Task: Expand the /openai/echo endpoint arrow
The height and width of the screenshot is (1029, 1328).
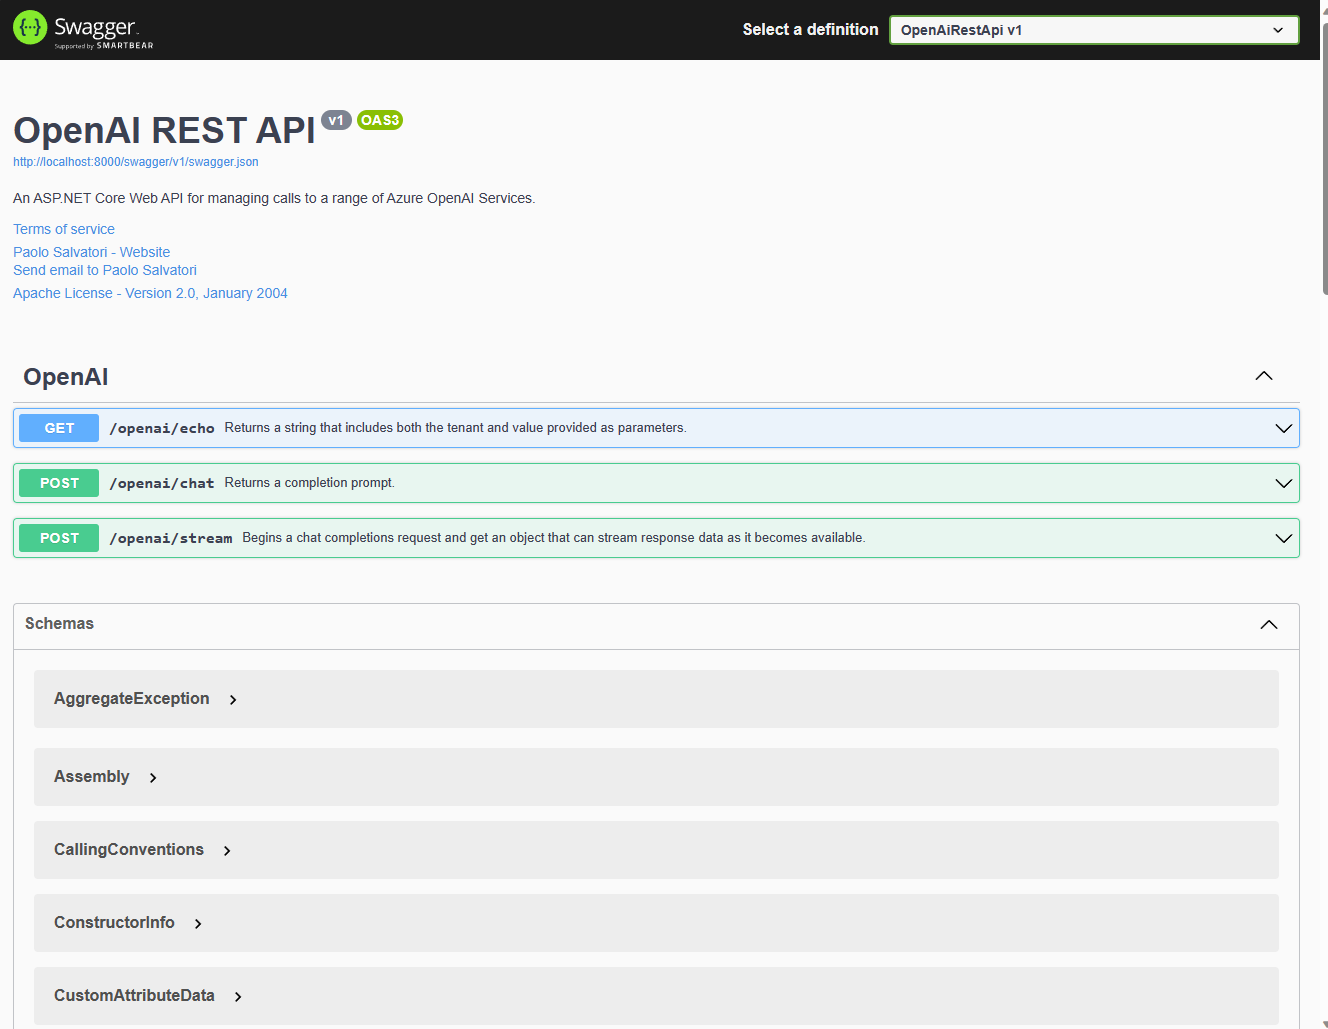Action: pos(1284,428)
